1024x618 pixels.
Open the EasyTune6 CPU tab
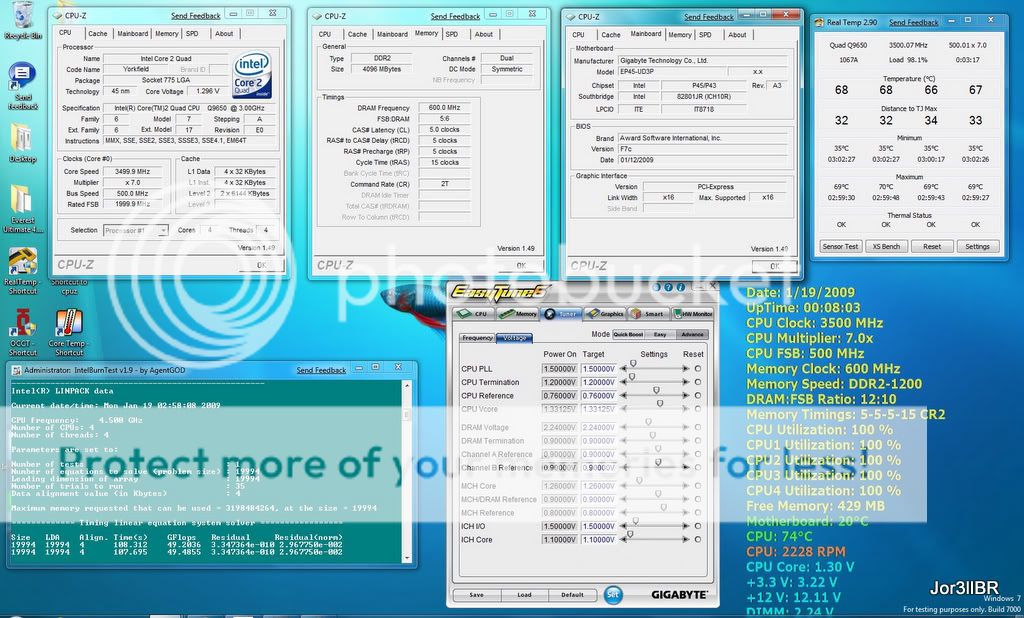point(474,314)
